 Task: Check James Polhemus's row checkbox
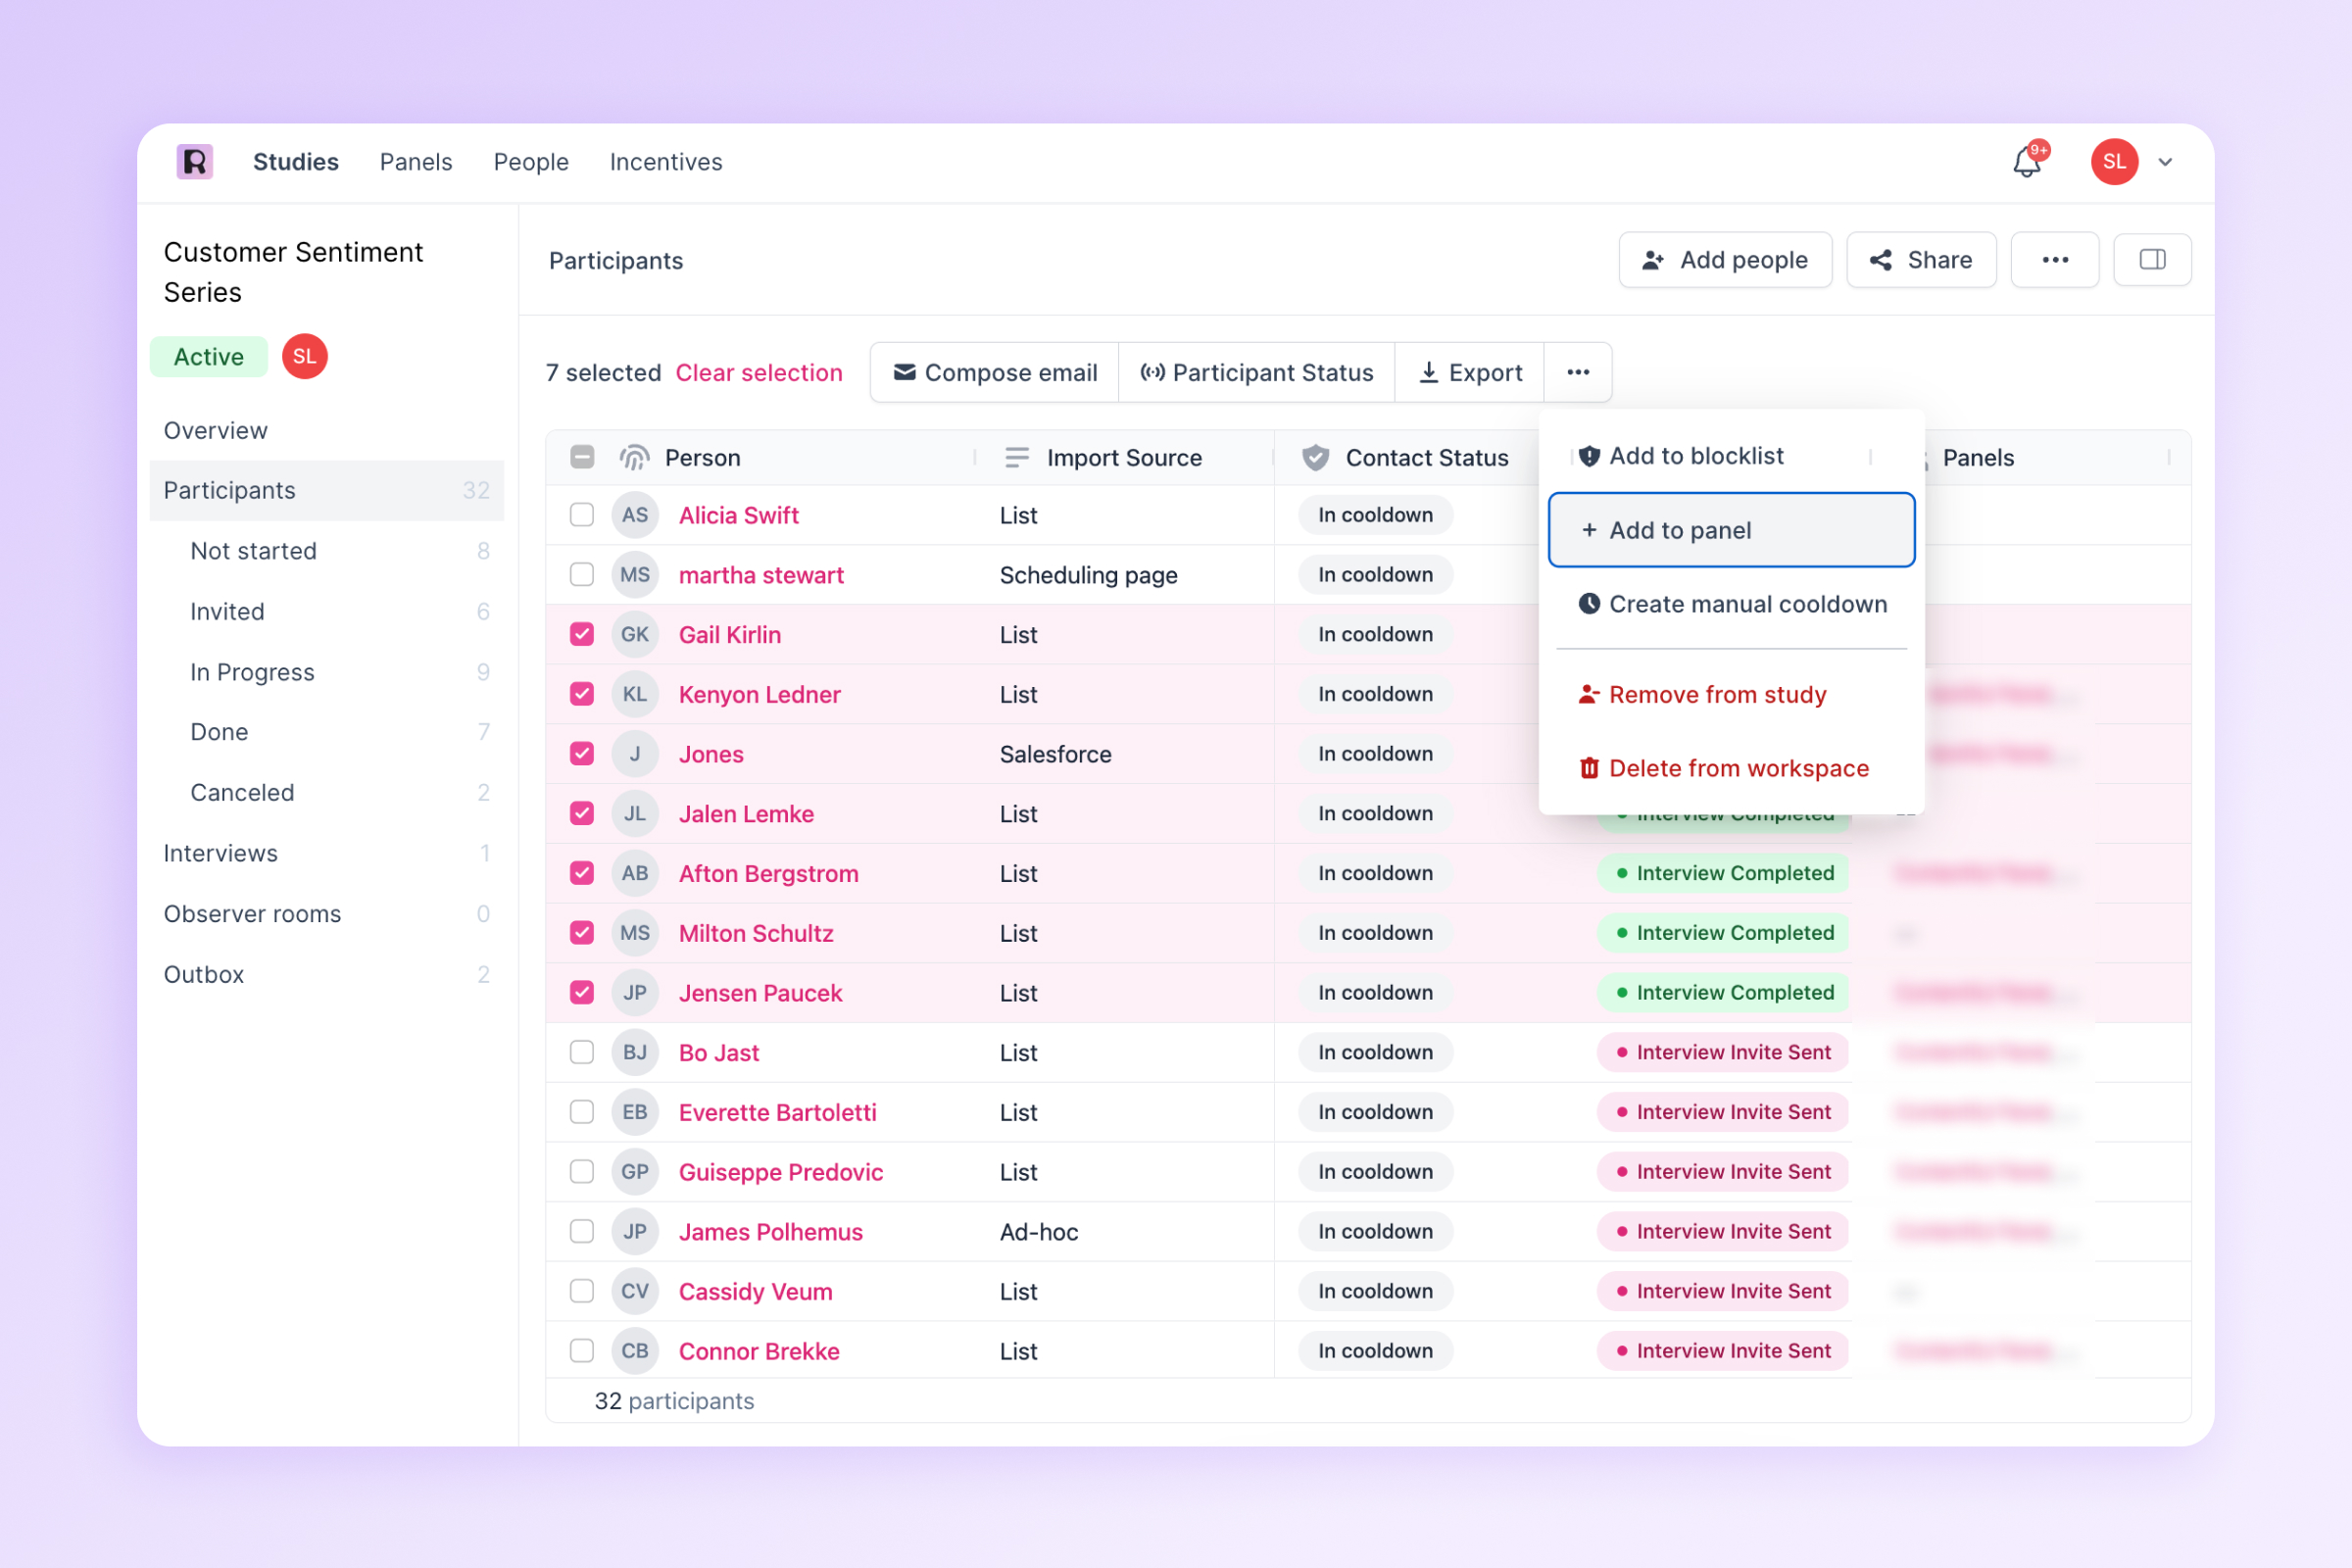(x=582, y=1231)
